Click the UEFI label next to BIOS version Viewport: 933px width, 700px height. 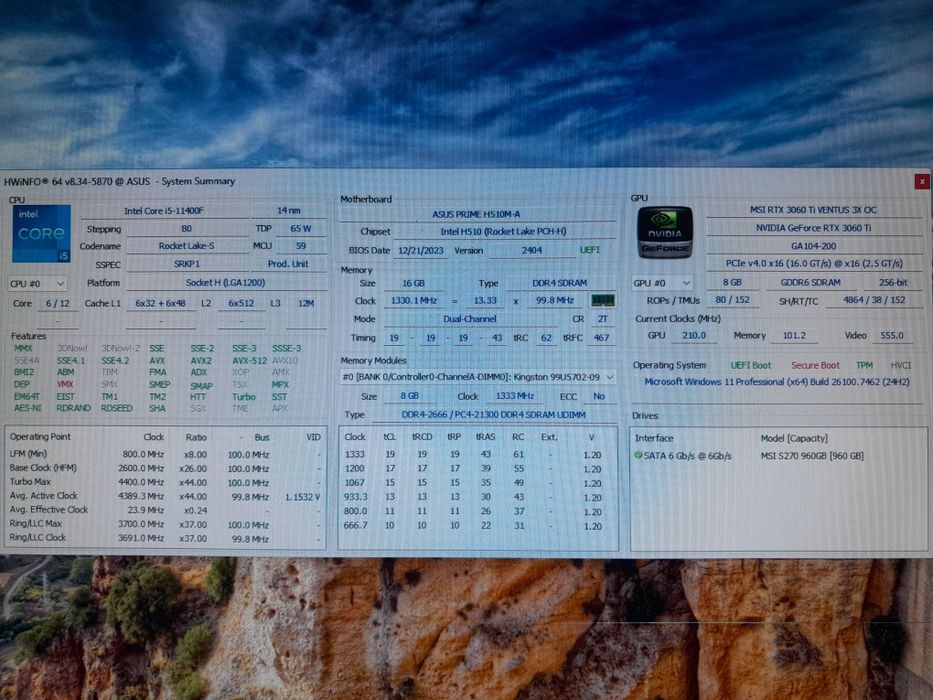tap(590, 250)
